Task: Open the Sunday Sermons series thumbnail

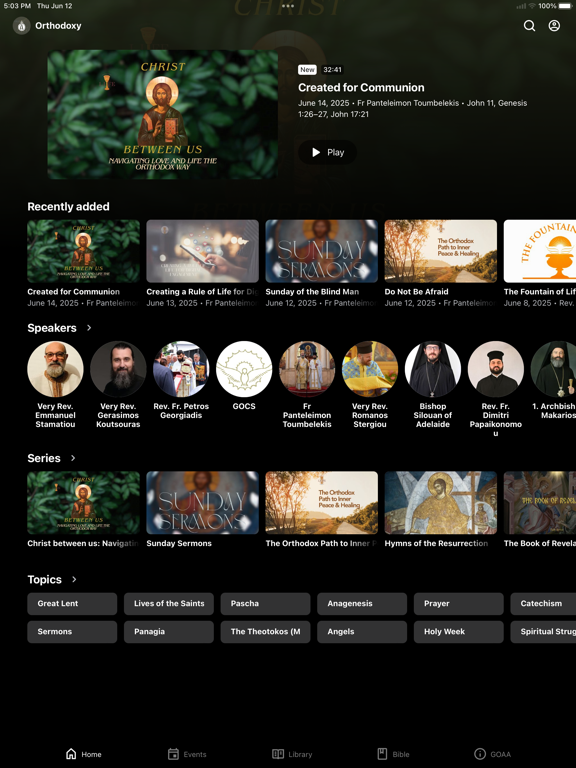Action: pos(202,503)
